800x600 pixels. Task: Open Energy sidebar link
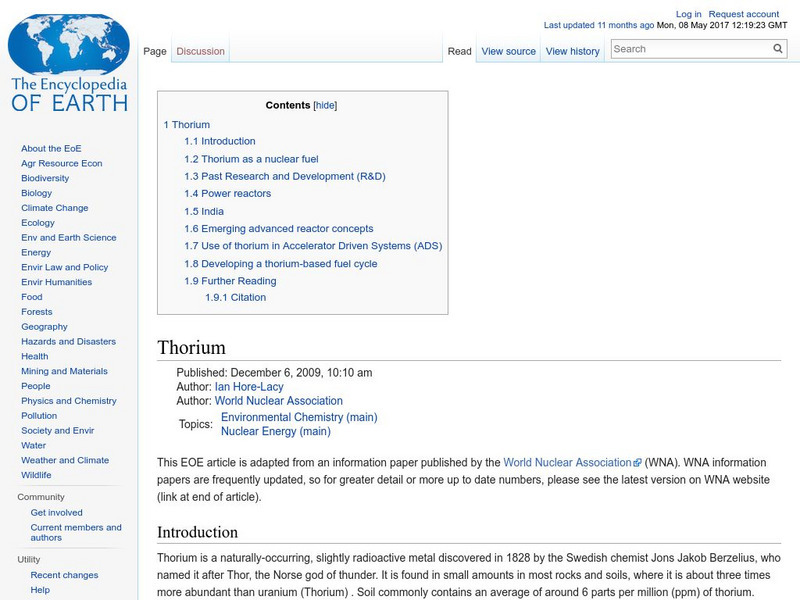tap(36, 252)
